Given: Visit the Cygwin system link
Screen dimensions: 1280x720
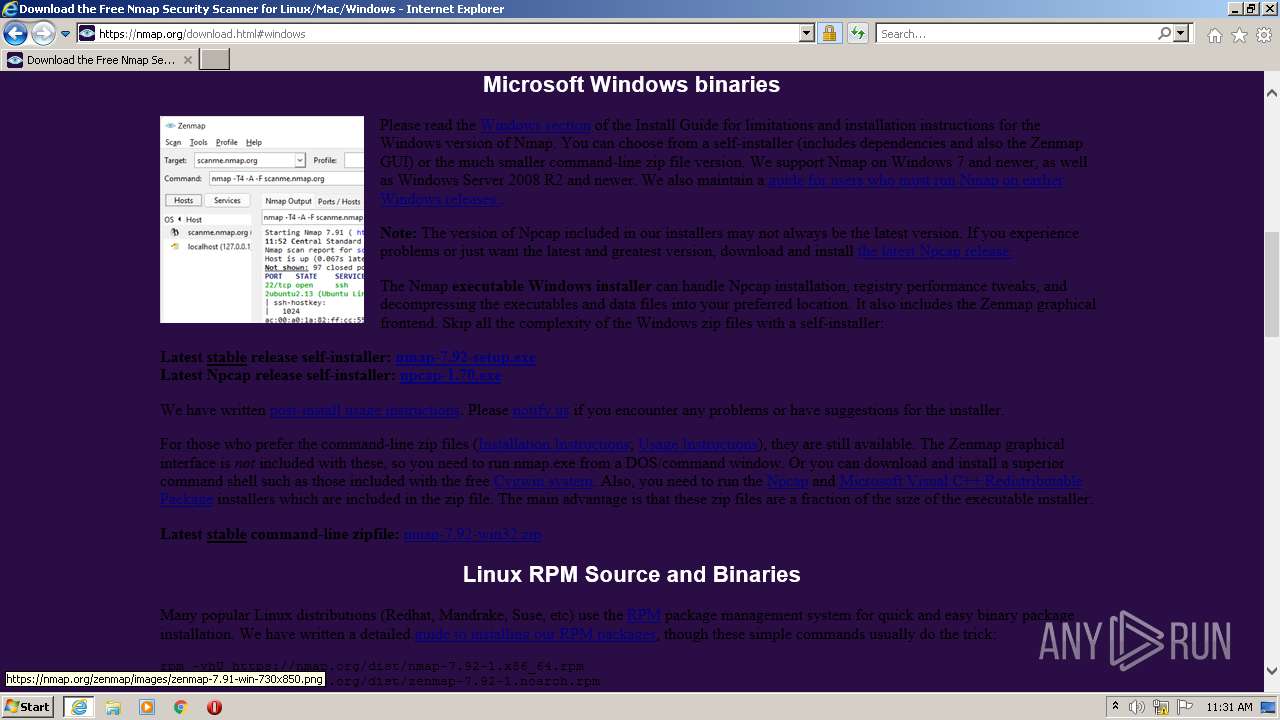Looking at the screenshot, I should point(543,481).
